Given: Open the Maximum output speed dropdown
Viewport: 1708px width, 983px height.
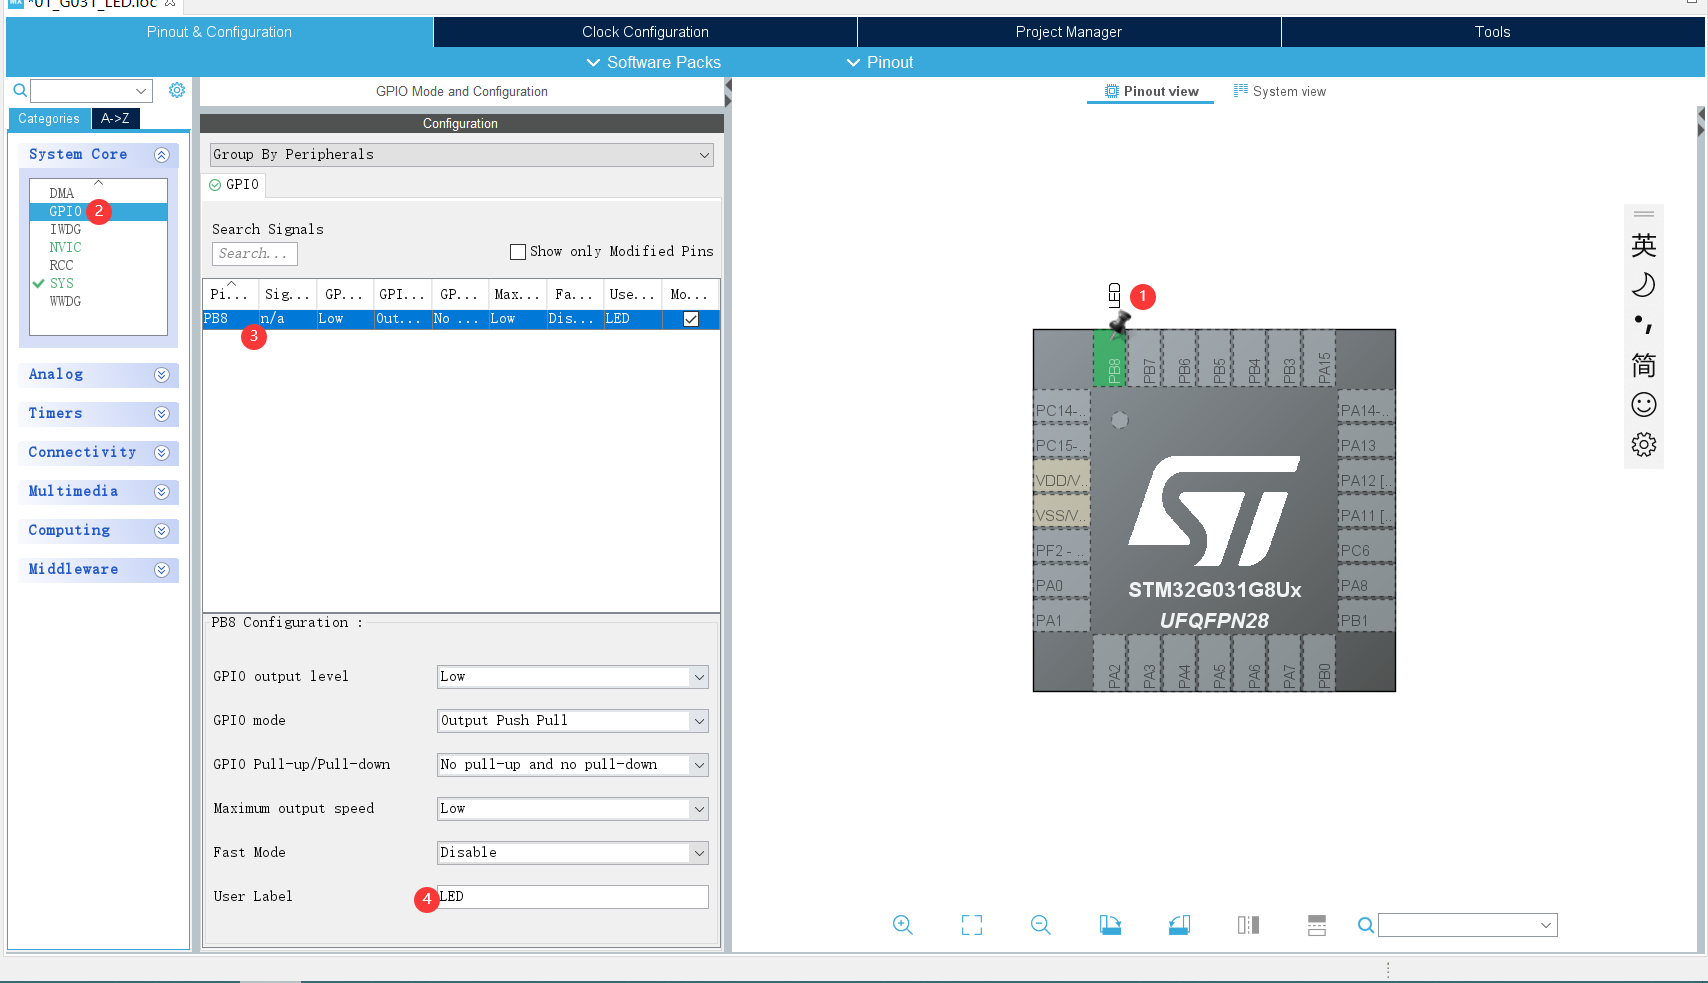Looking at the screenshot, I should click(x=573, y=809).
